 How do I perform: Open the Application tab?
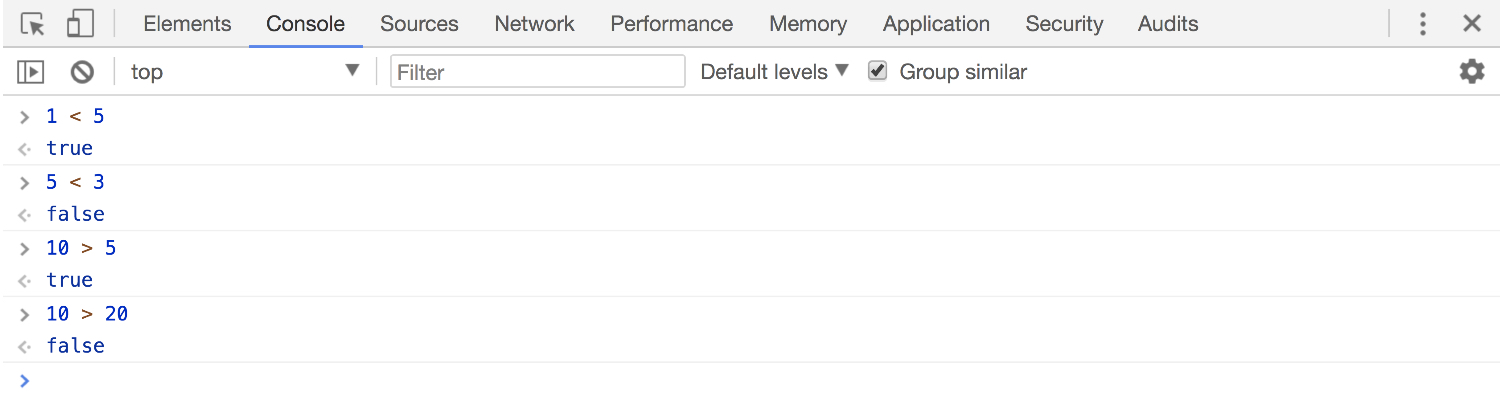pyautogui.click(x=936, y=24)
